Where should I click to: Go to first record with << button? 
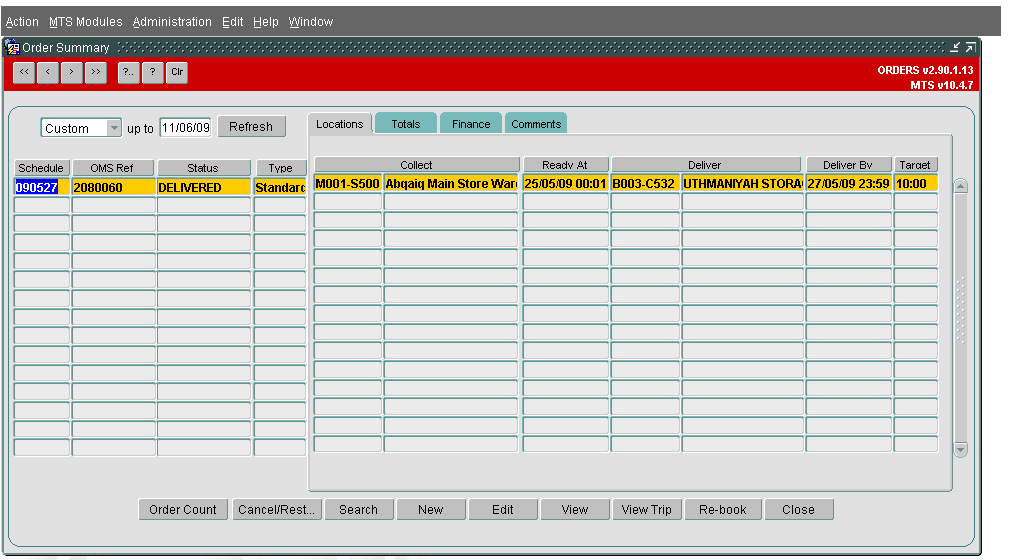point(24,72)
